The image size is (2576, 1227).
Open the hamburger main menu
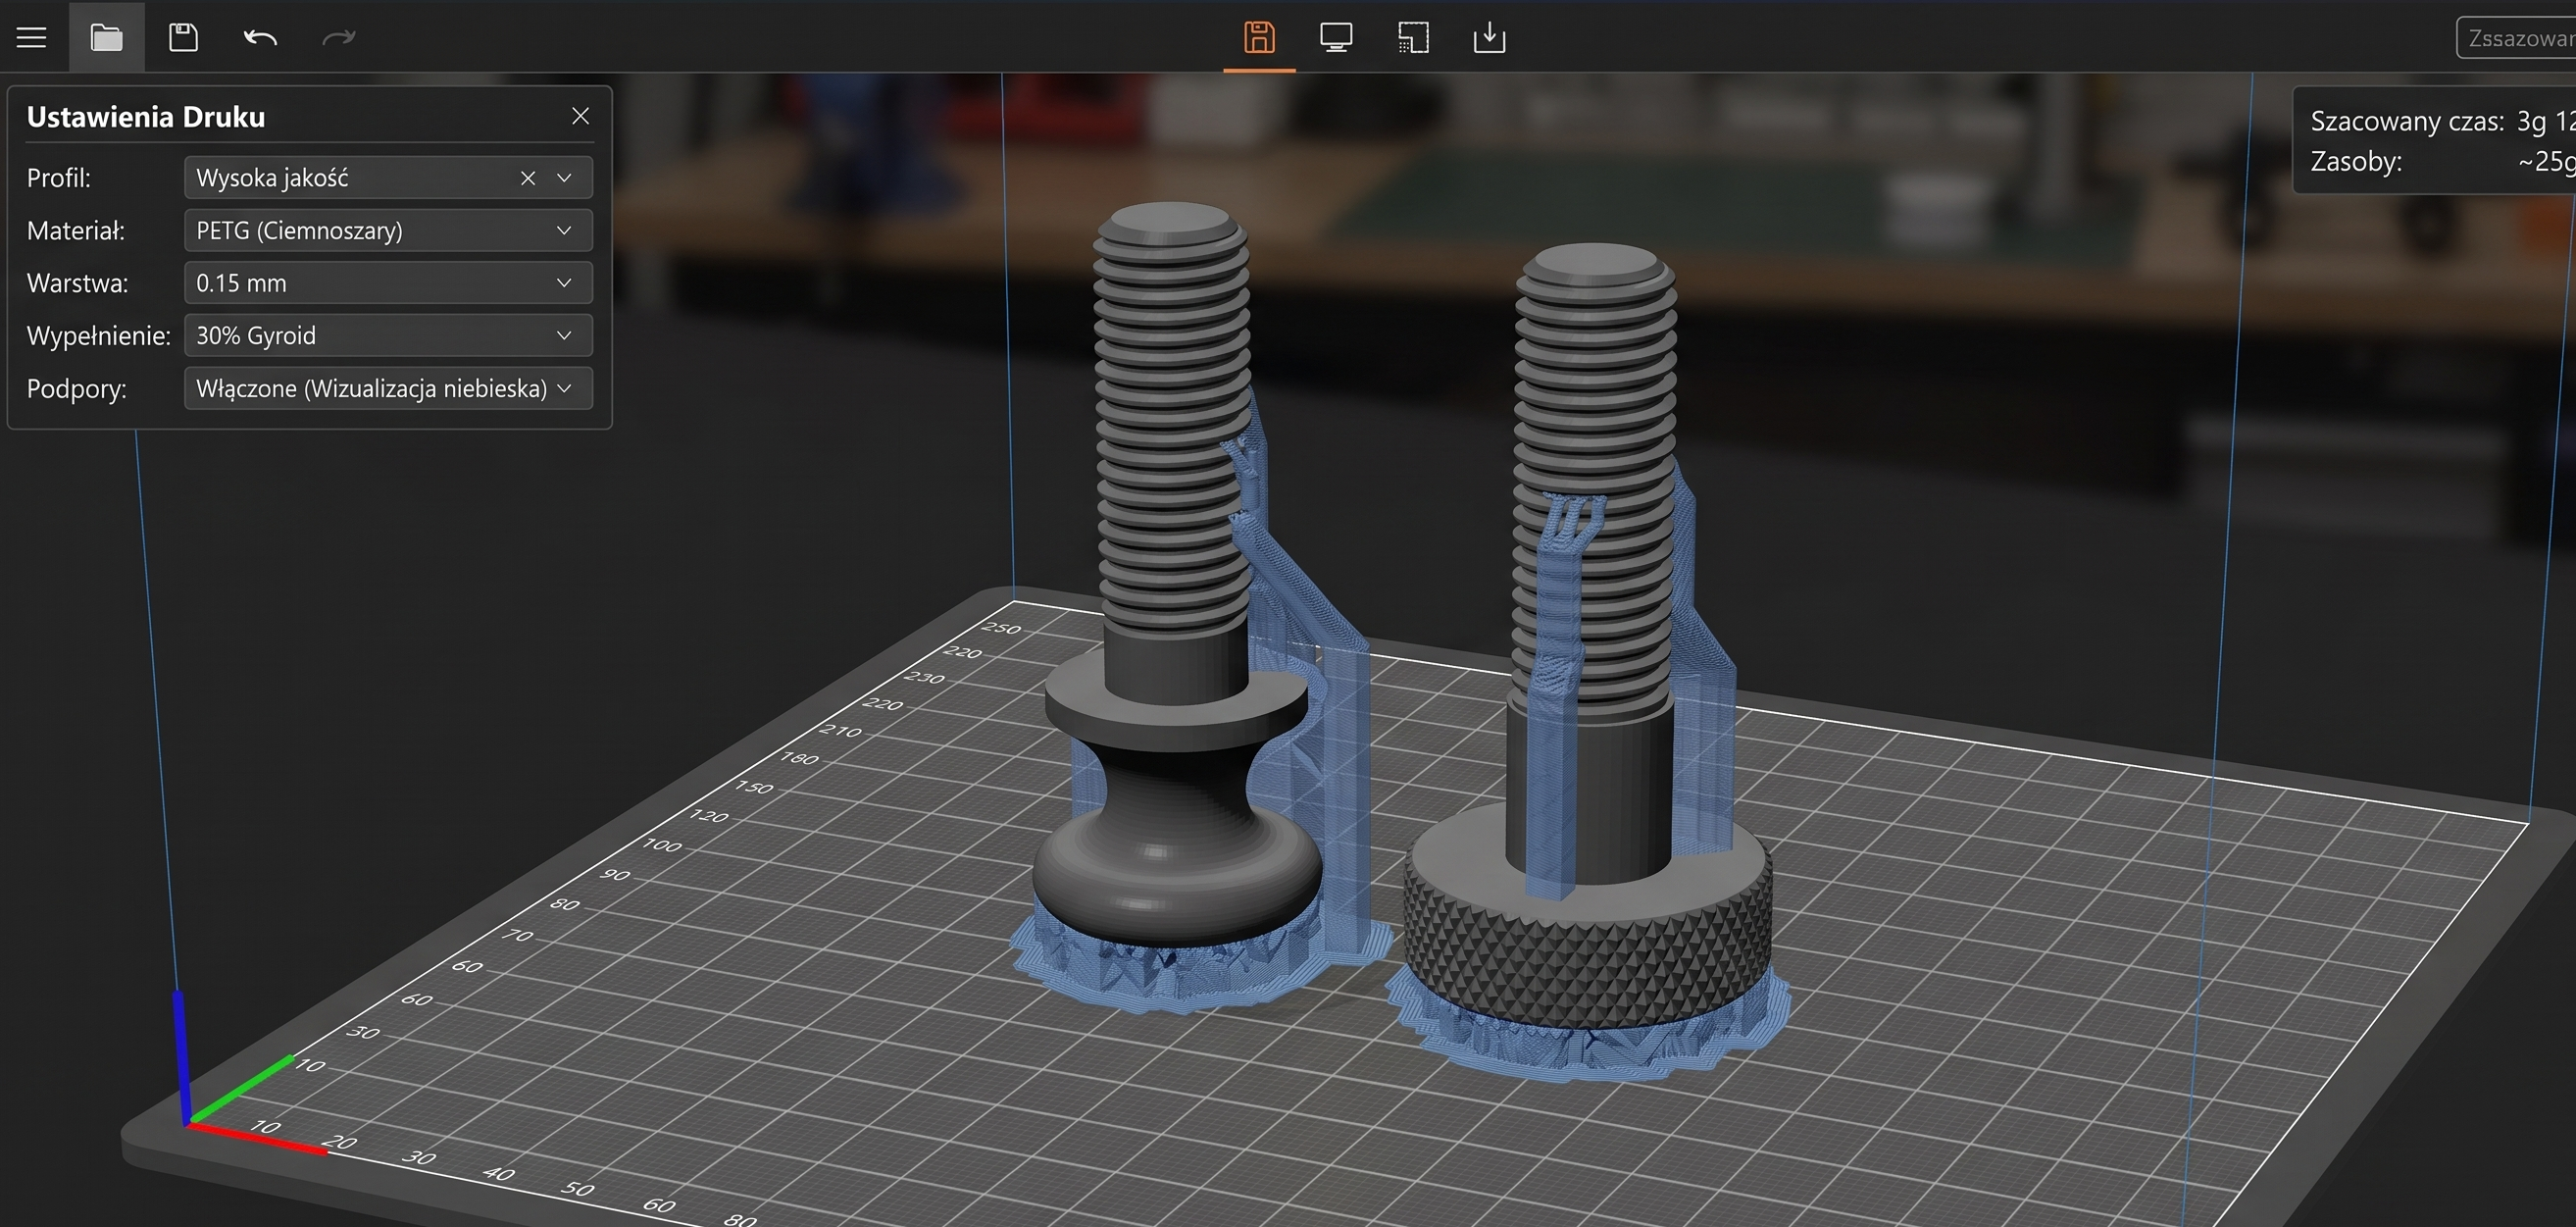[32, 38]
